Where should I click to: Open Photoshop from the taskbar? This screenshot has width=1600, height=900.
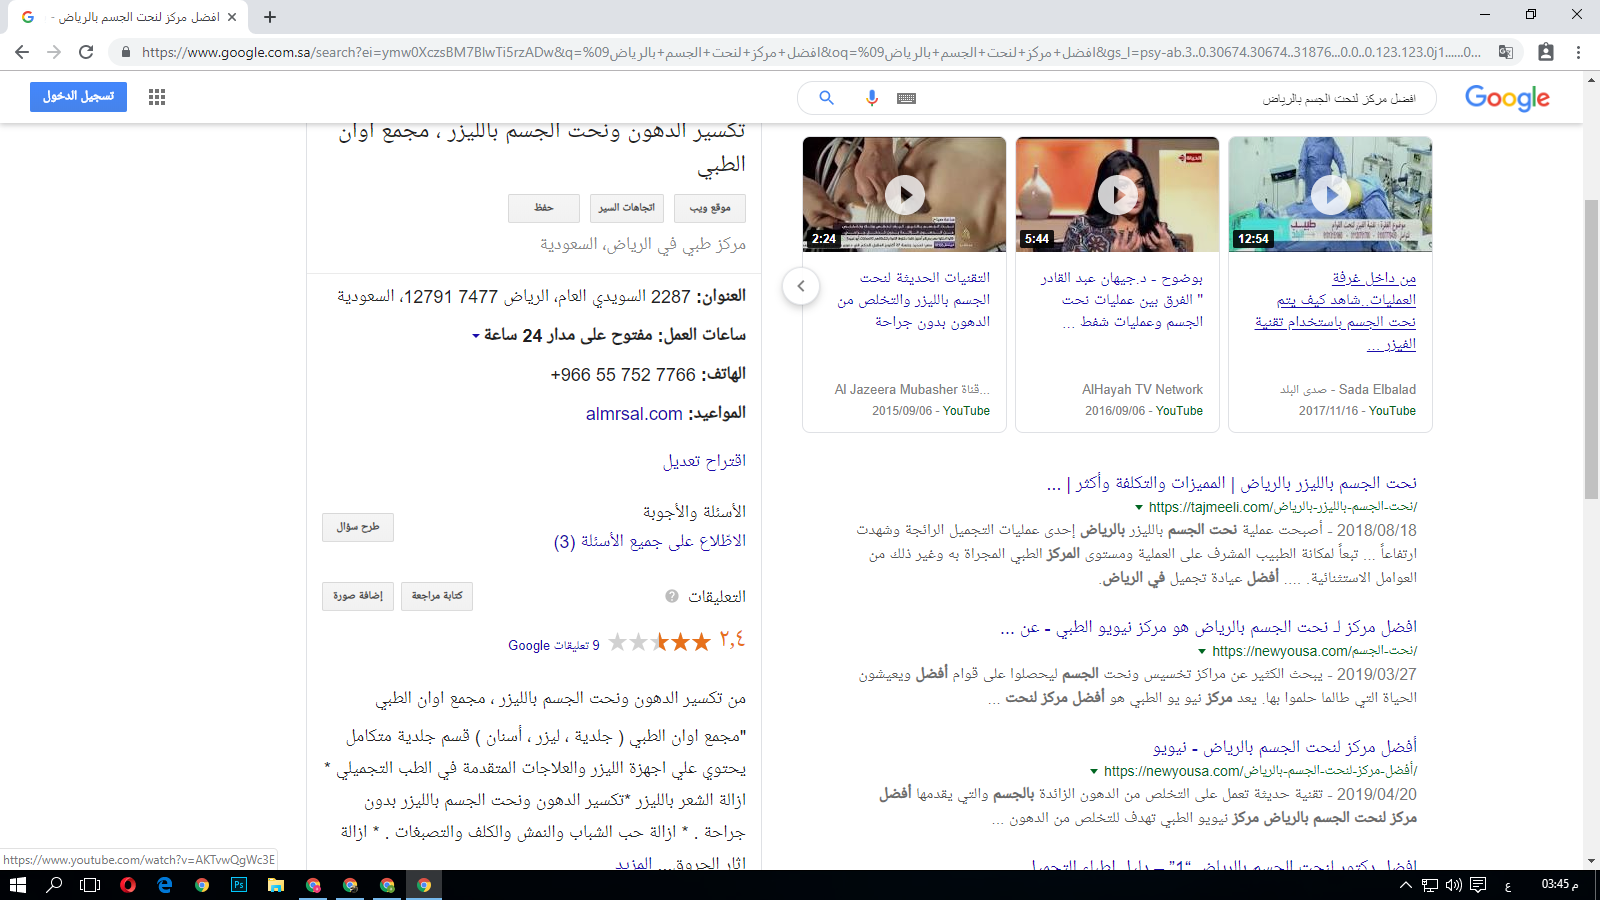point(239,885)
